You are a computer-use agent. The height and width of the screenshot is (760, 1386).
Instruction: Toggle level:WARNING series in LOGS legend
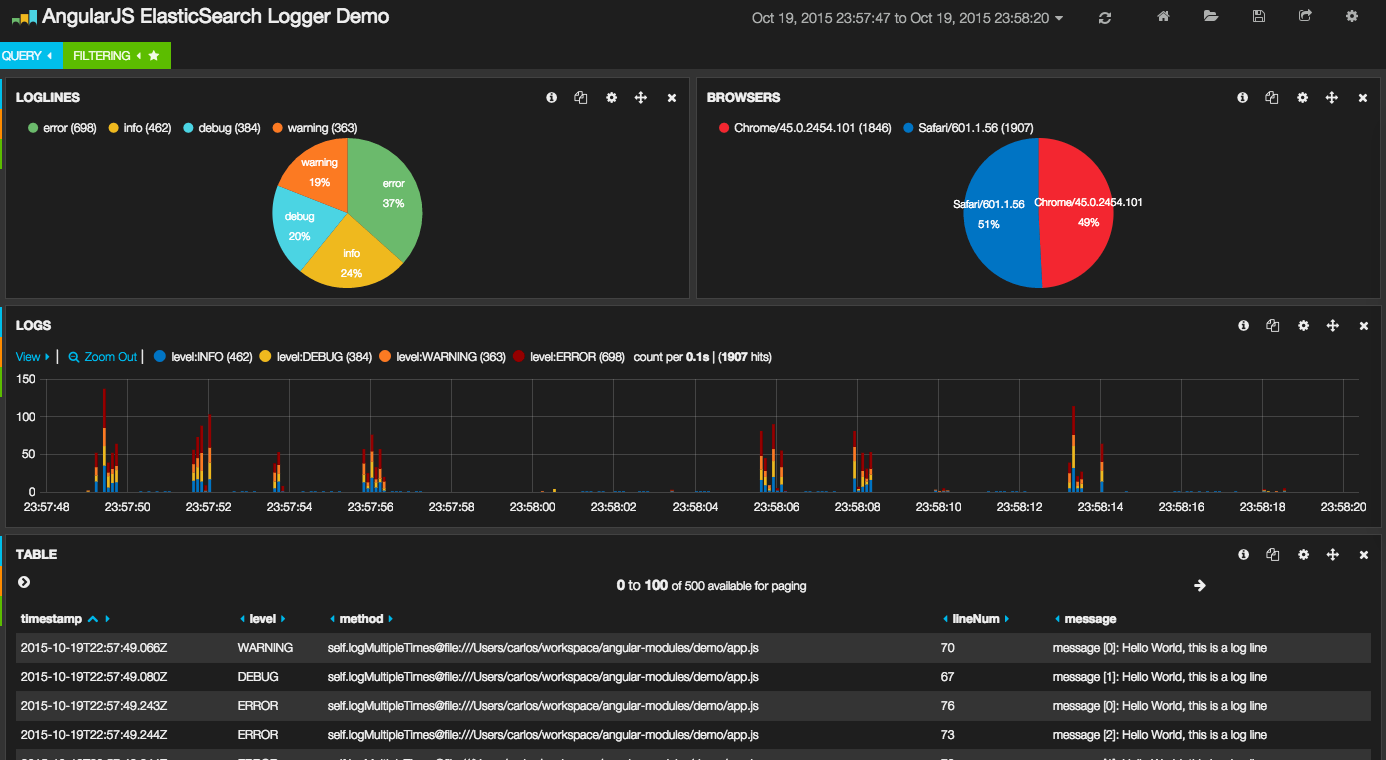(x=442, y=357)
